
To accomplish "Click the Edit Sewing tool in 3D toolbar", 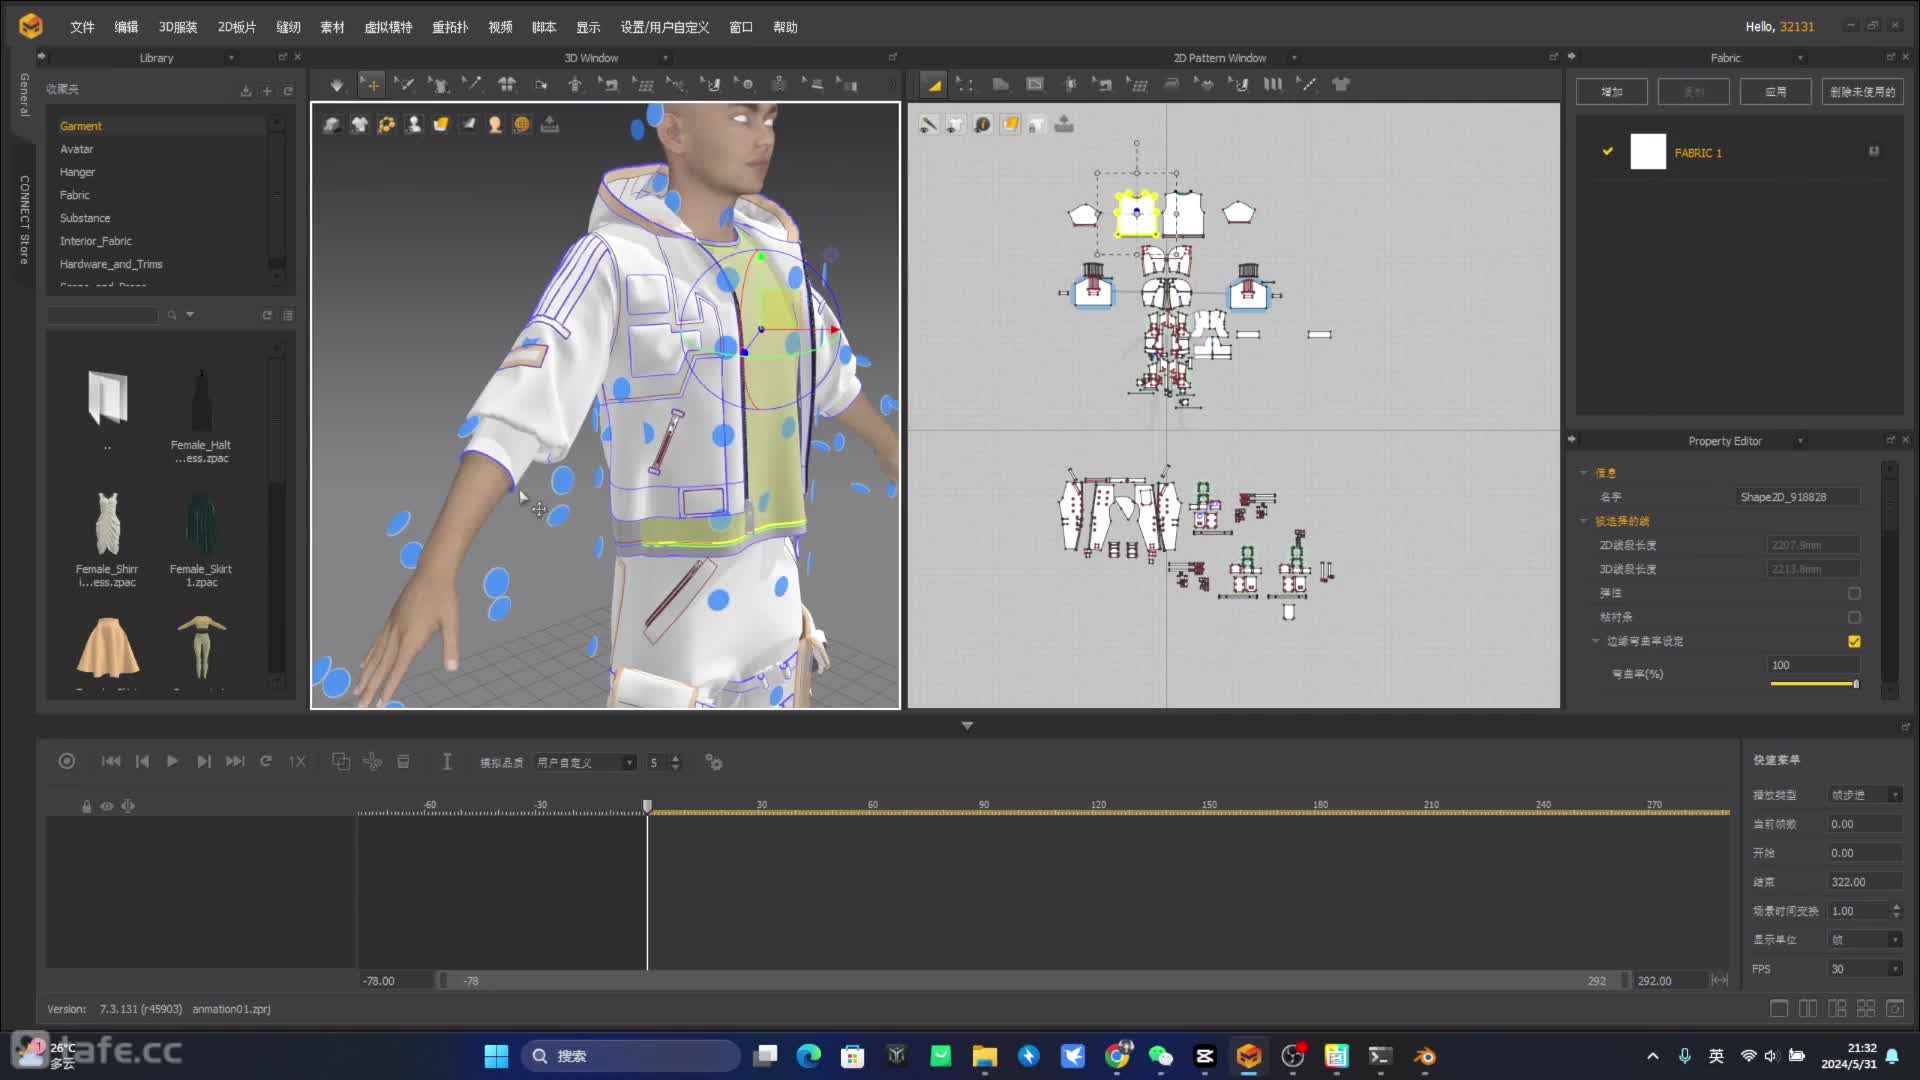I will (x=608, y=85).
